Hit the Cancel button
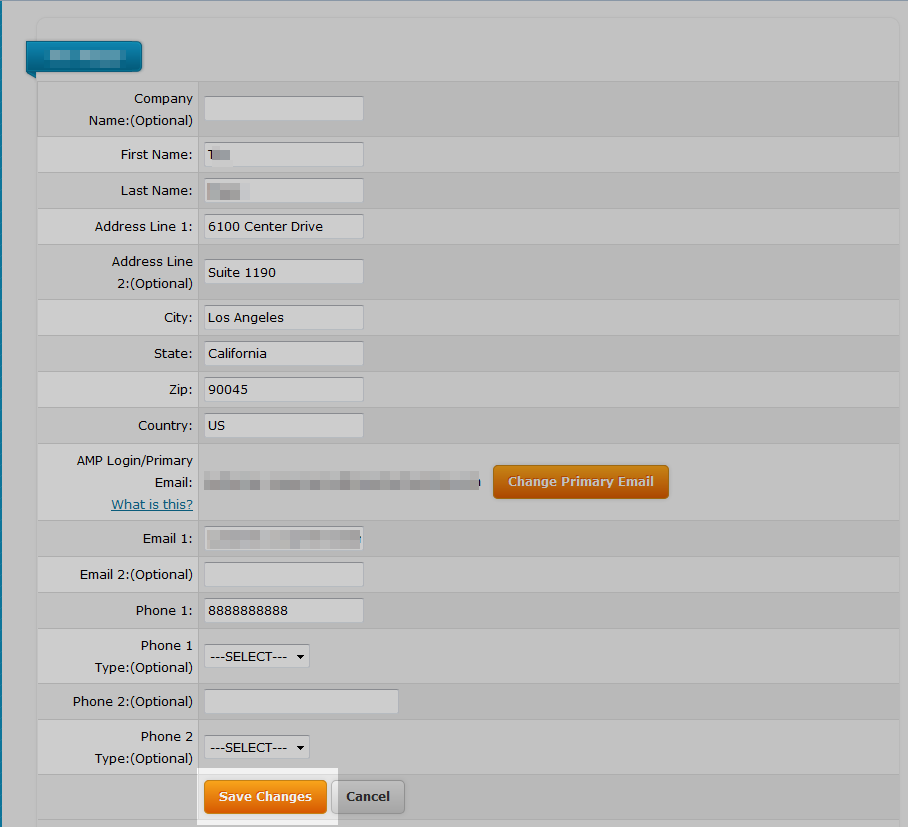This screenshot has height=827, width=908. pyautogui.click(x=368, y=797)
